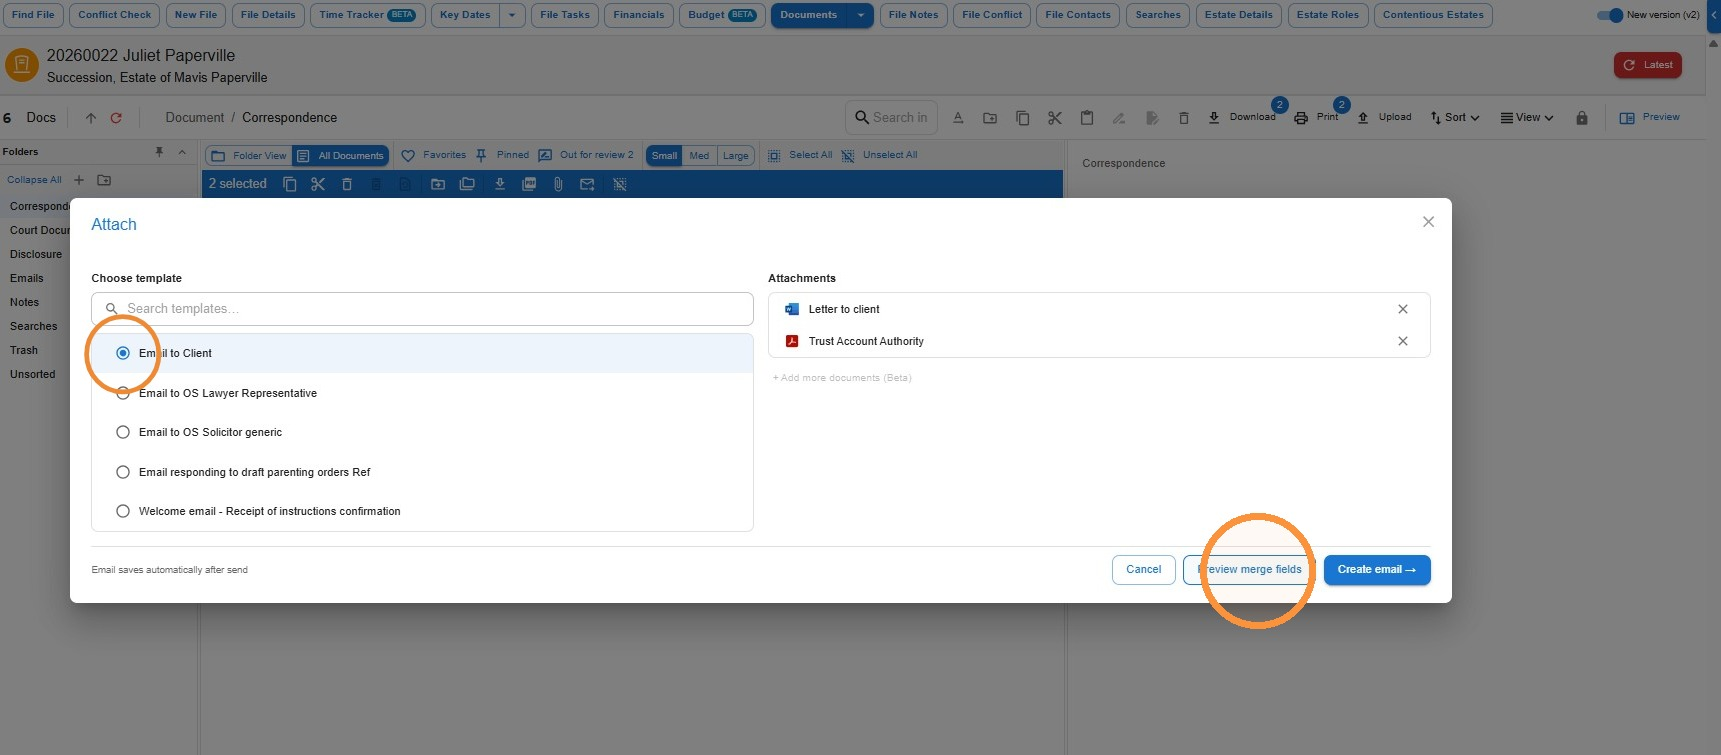This screenshot has width=1721, height=755.
Task: Select the Email to Client template radio
Action: click(123, 353)
